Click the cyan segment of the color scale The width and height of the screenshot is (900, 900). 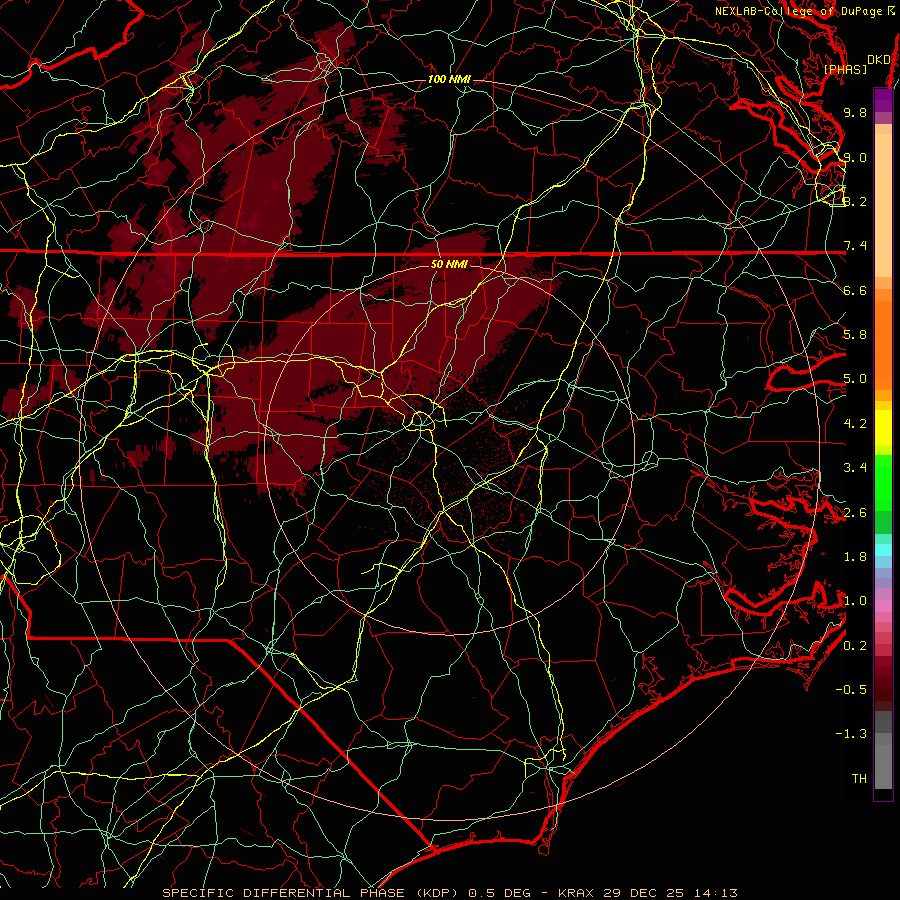tap(883, 549)
